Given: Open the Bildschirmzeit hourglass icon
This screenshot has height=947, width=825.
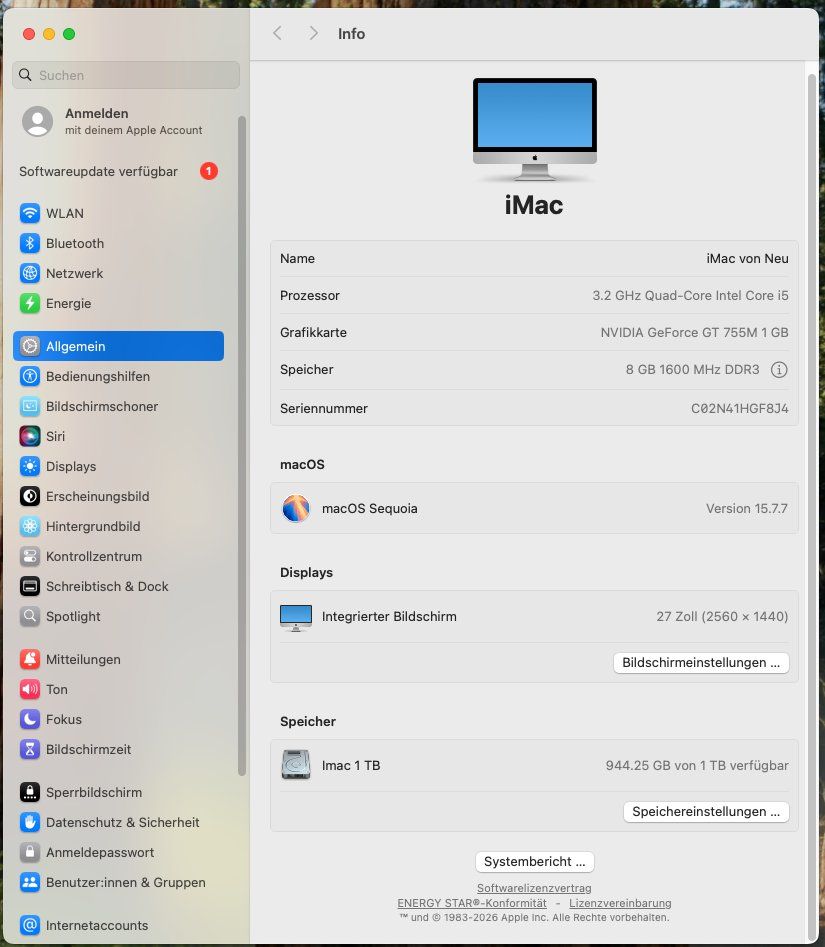Looking at the screenshot, I should (x=30, y=750).
